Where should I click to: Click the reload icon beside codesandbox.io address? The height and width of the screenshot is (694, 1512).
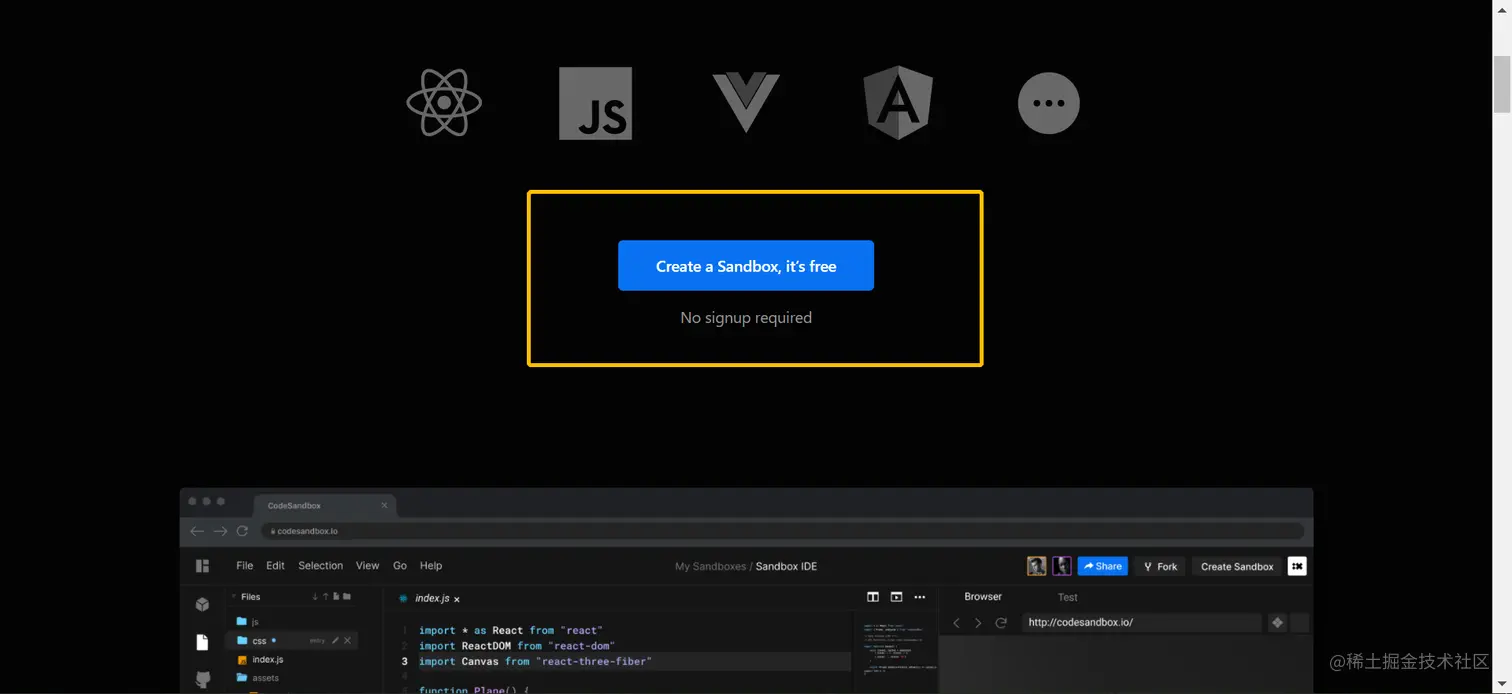click(242, 531)
